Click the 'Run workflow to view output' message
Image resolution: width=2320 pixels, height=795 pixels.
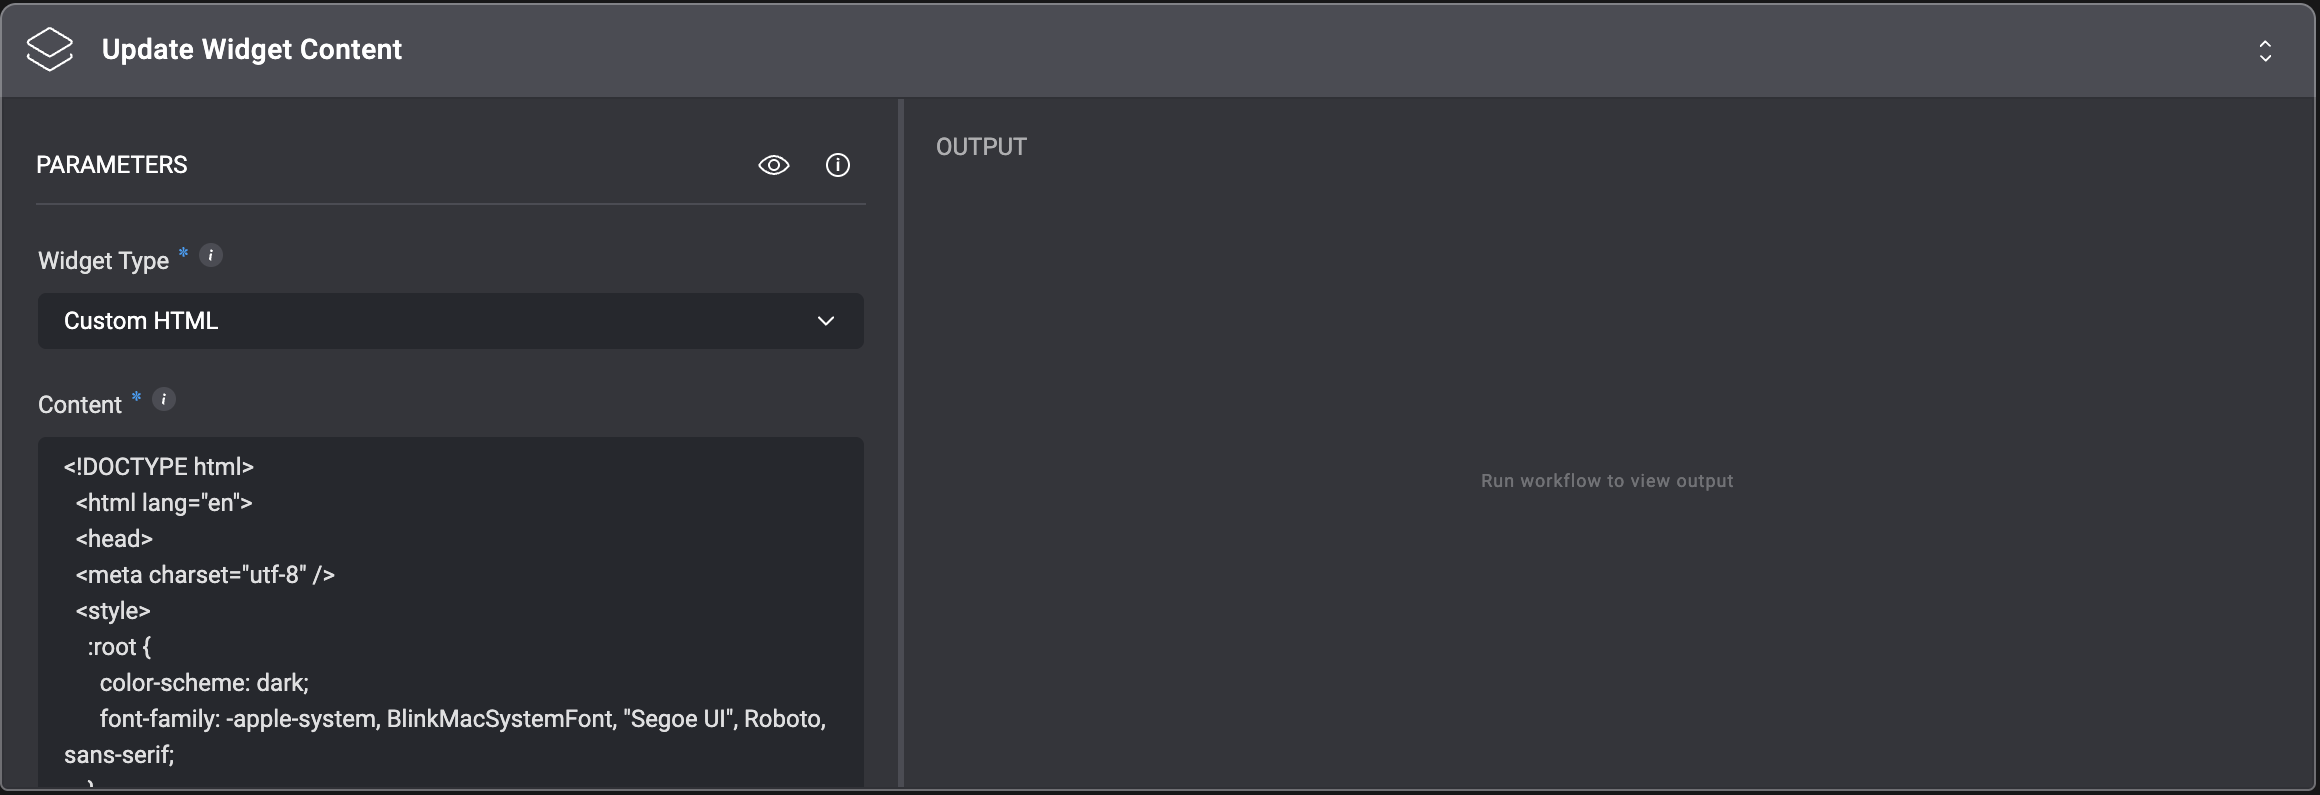coord(1607,481)
